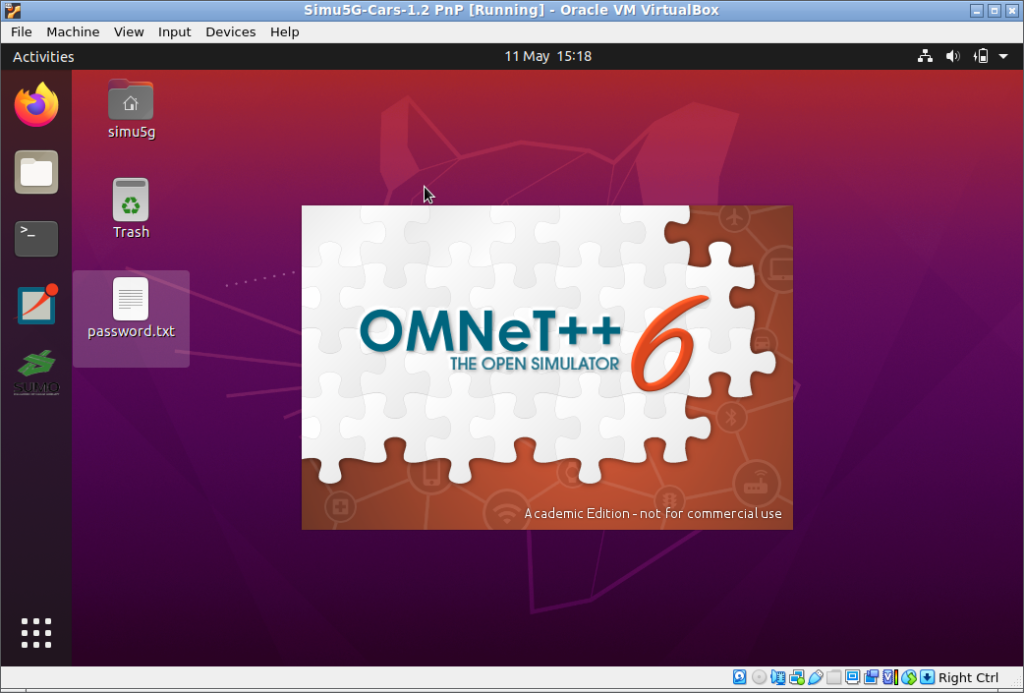Open the Files manager from the dock
The image size is (1024, 693).
(x=36, y=171)
